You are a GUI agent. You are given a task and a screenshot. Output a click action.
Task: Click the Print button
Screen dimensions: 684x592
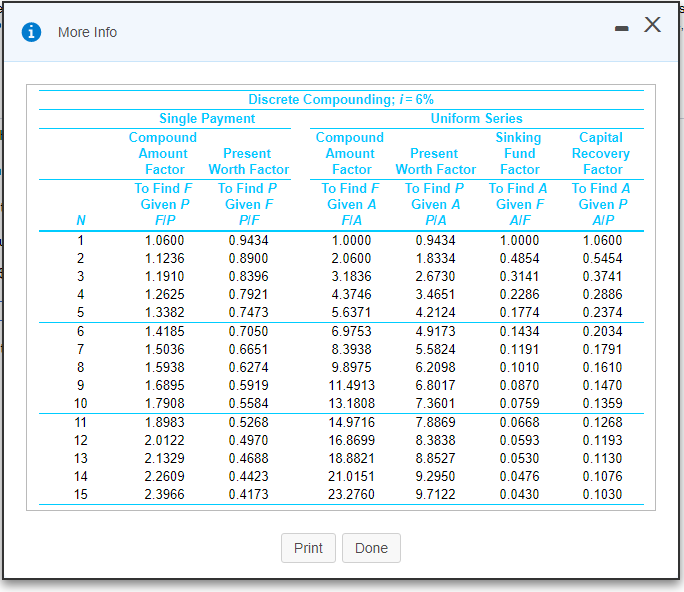pos(308,548)
